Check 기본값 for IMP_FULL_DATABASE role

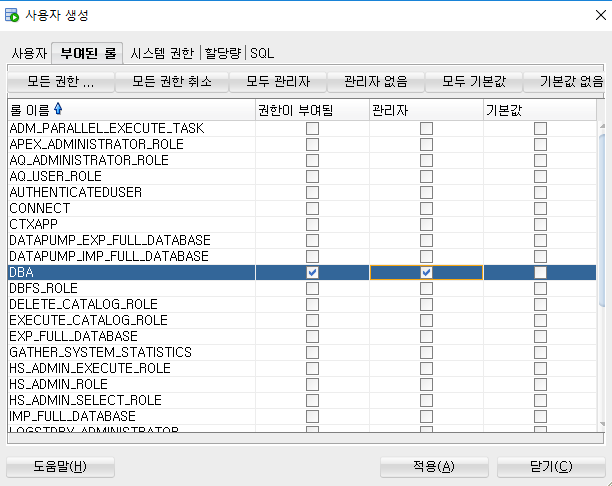pos(540,417)
